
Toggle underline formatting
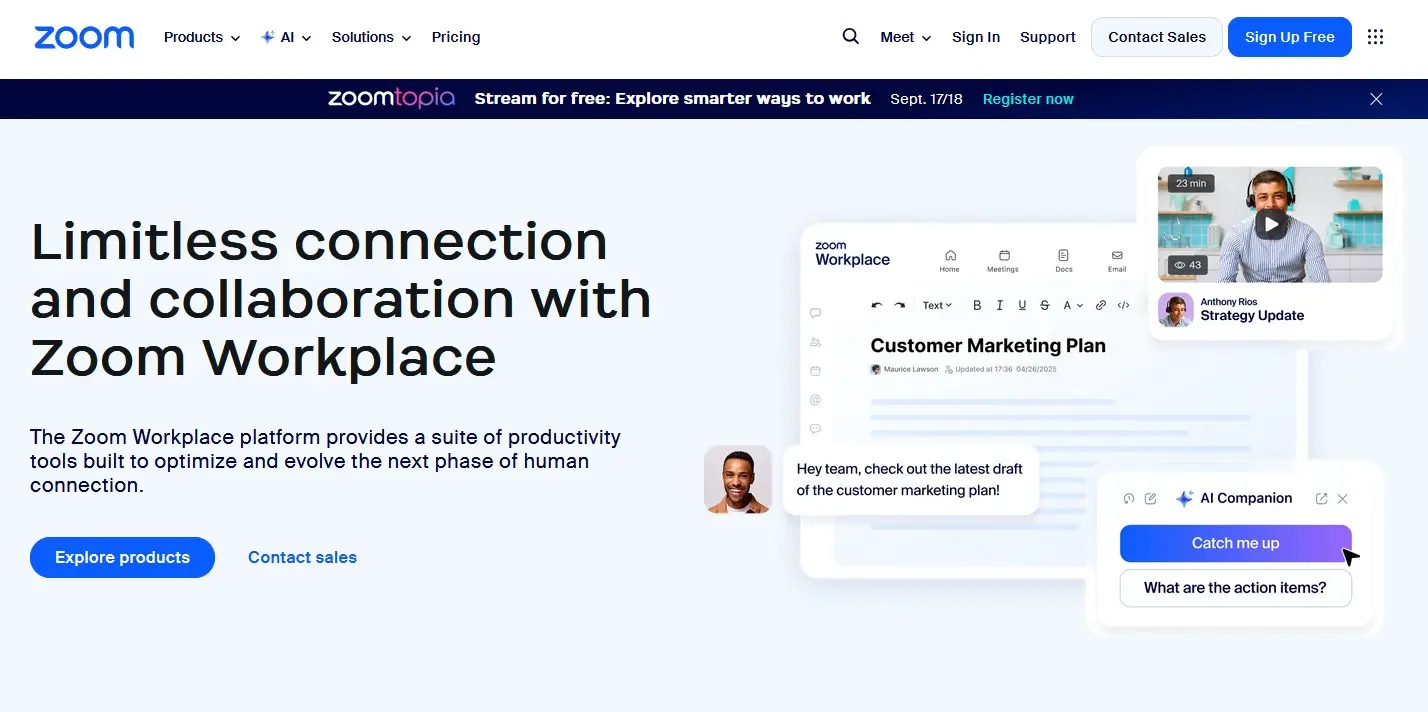[1022, 305]
